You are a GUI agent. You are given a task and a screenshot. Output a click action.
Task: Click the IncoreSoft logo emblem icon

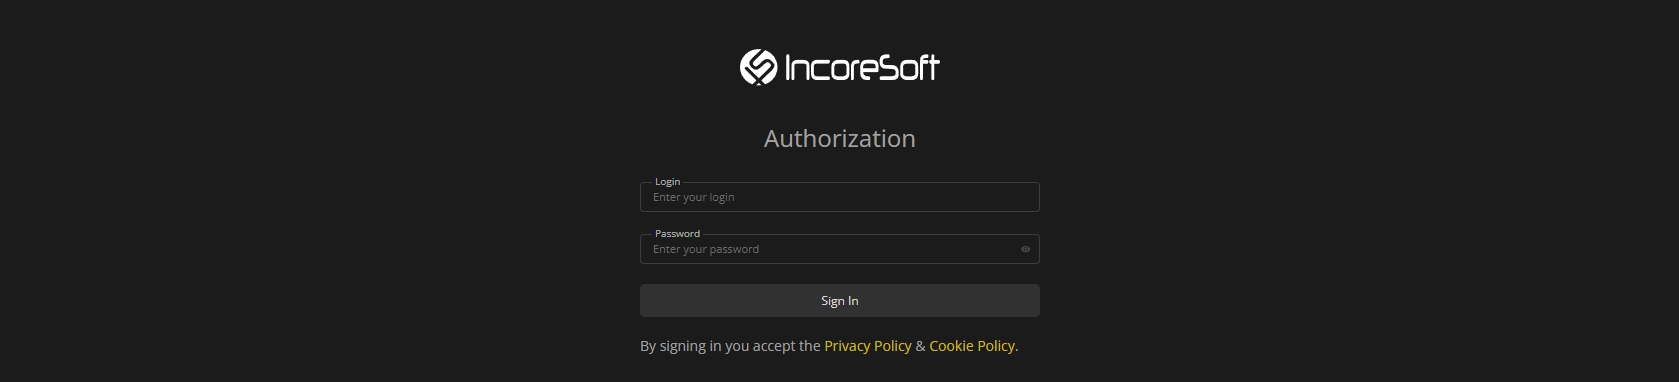[758, 67]
